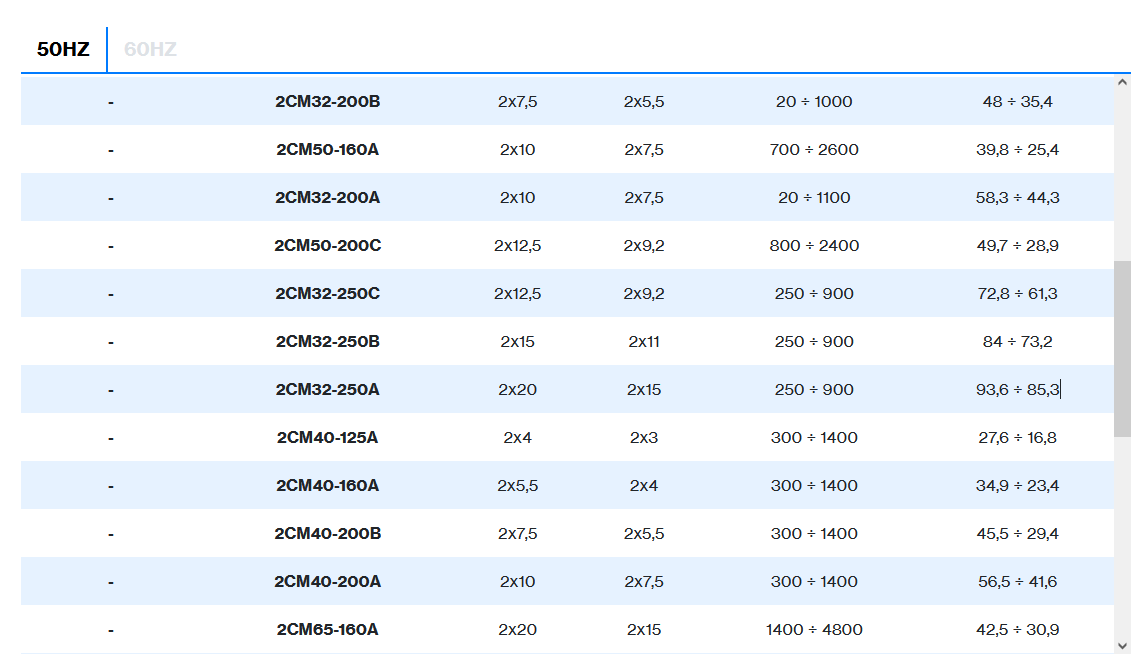The image size is (1148, 669).
Task: Select model 2CM50-160A
Action: [x=327, y=149]
